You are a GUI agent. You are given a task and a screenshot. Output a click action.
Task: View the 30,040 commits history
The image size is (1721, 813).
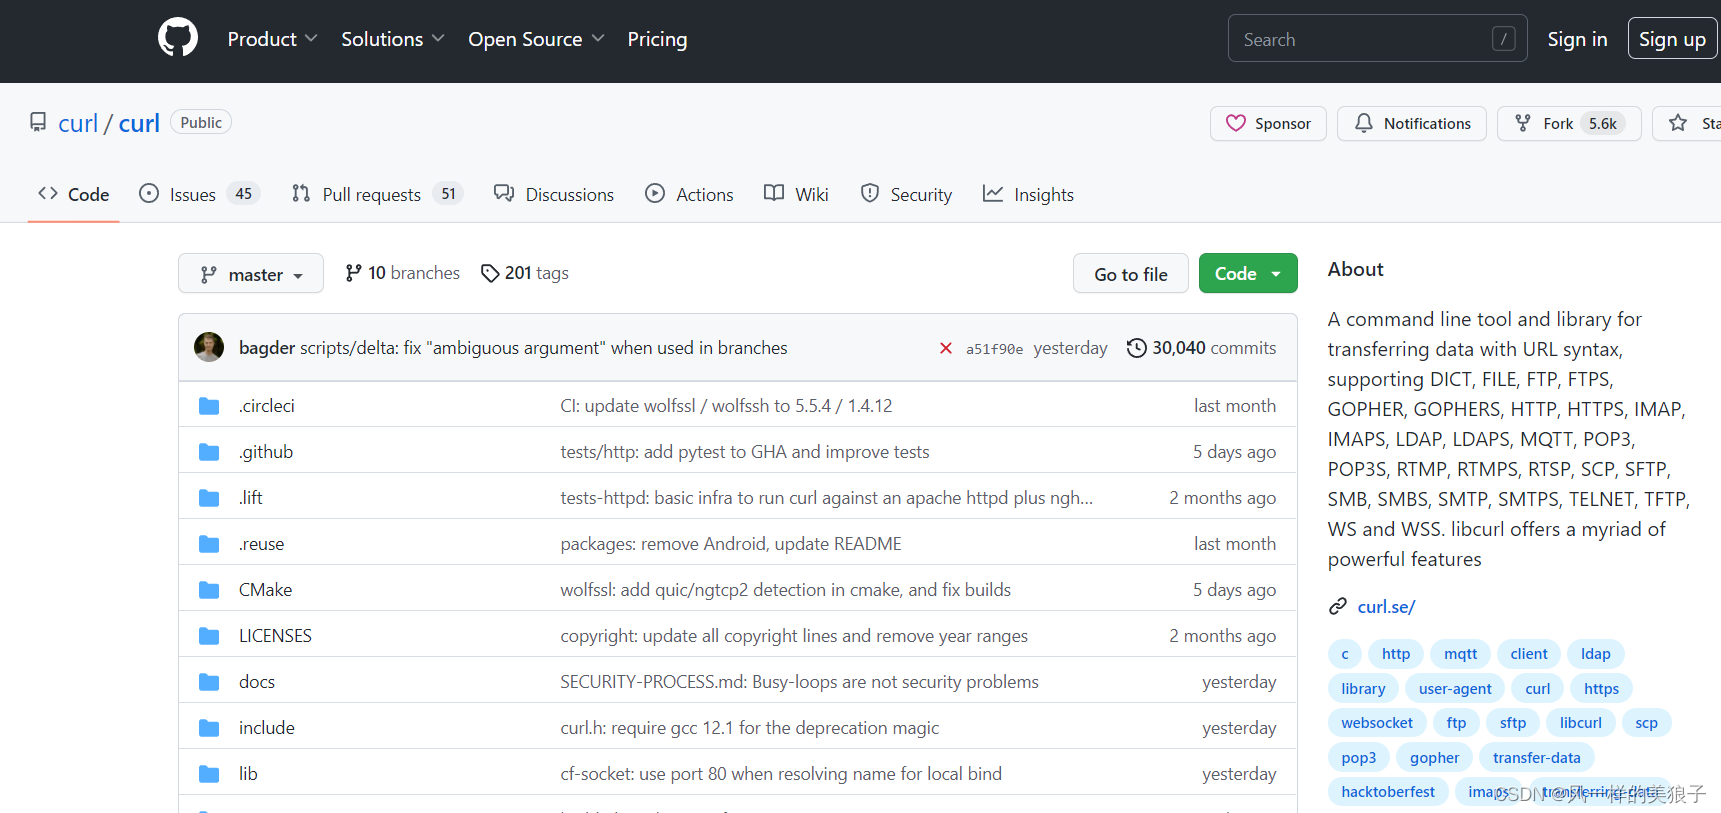[x=1202, y=348]
